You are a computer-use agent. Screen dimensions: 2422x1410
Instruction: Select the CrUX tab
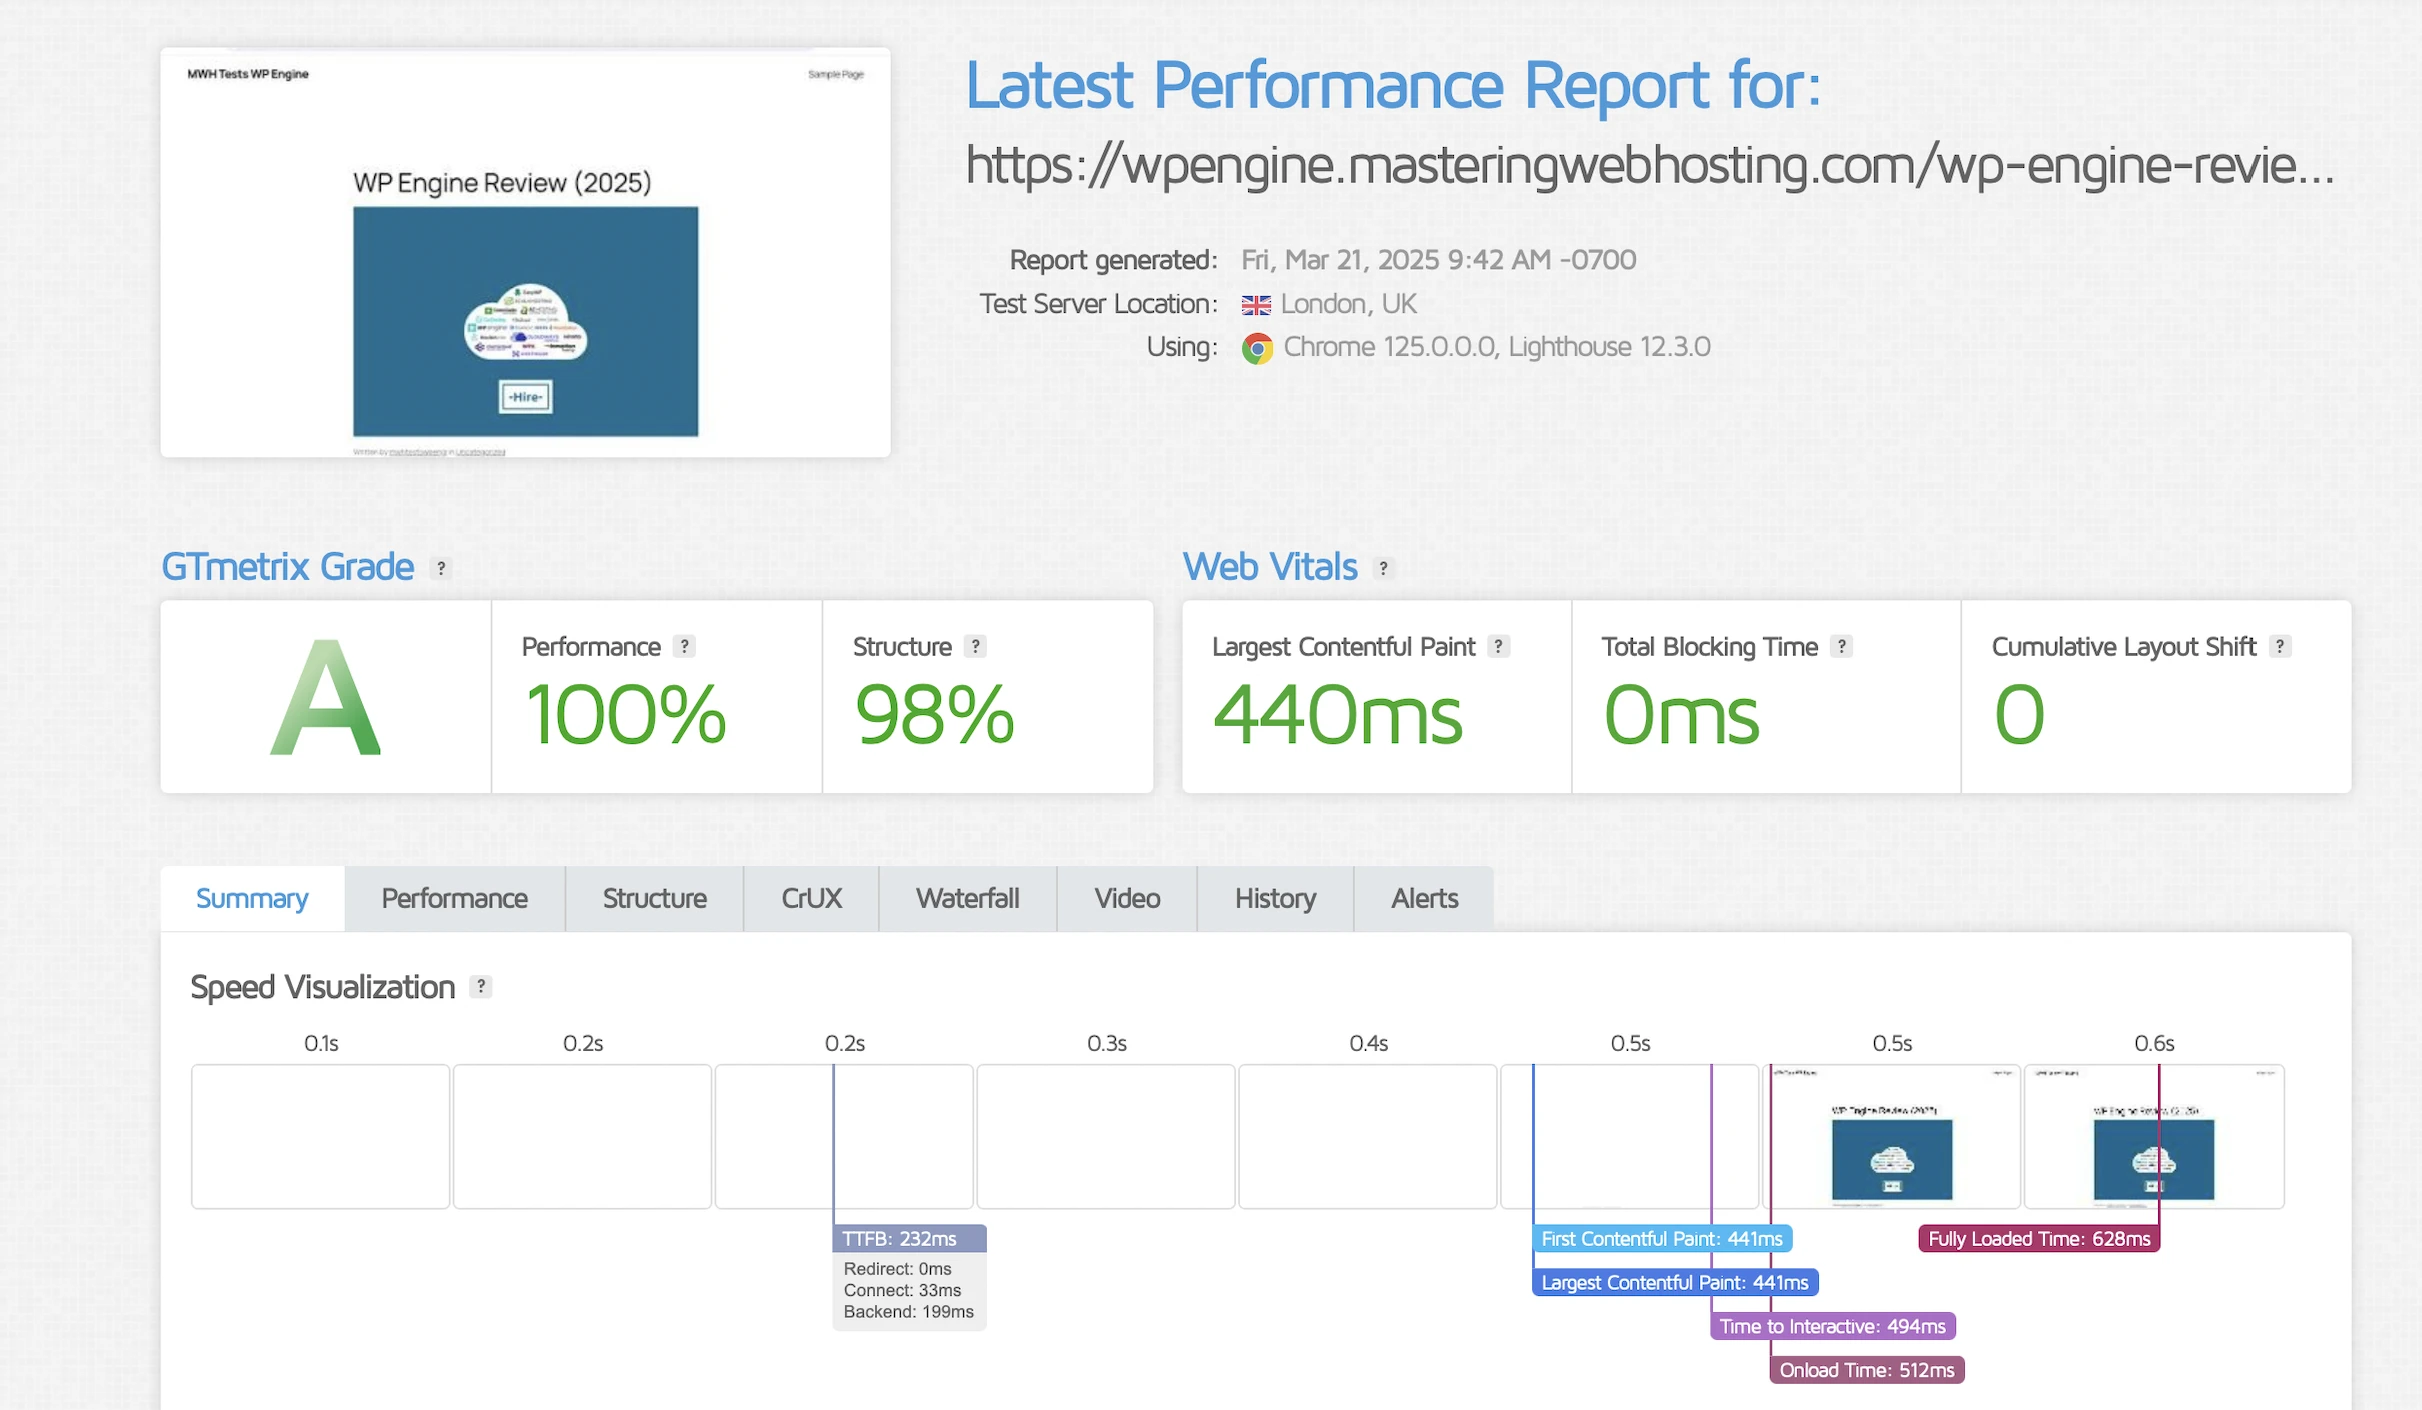coord(811,899)
